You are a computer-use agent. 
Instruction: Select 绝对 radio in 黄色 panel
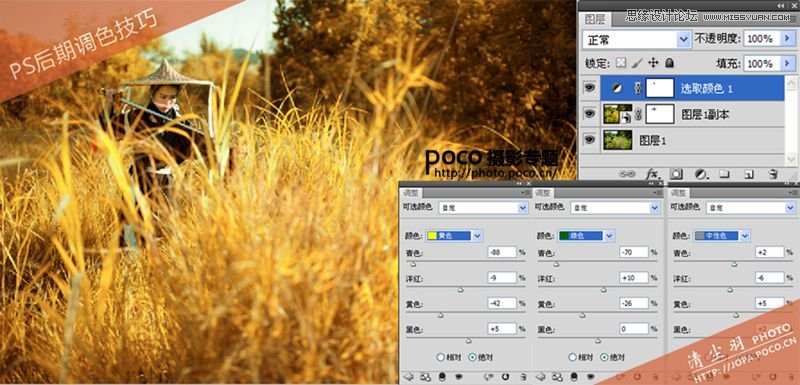pyautogui.click(x=472, y=357)
